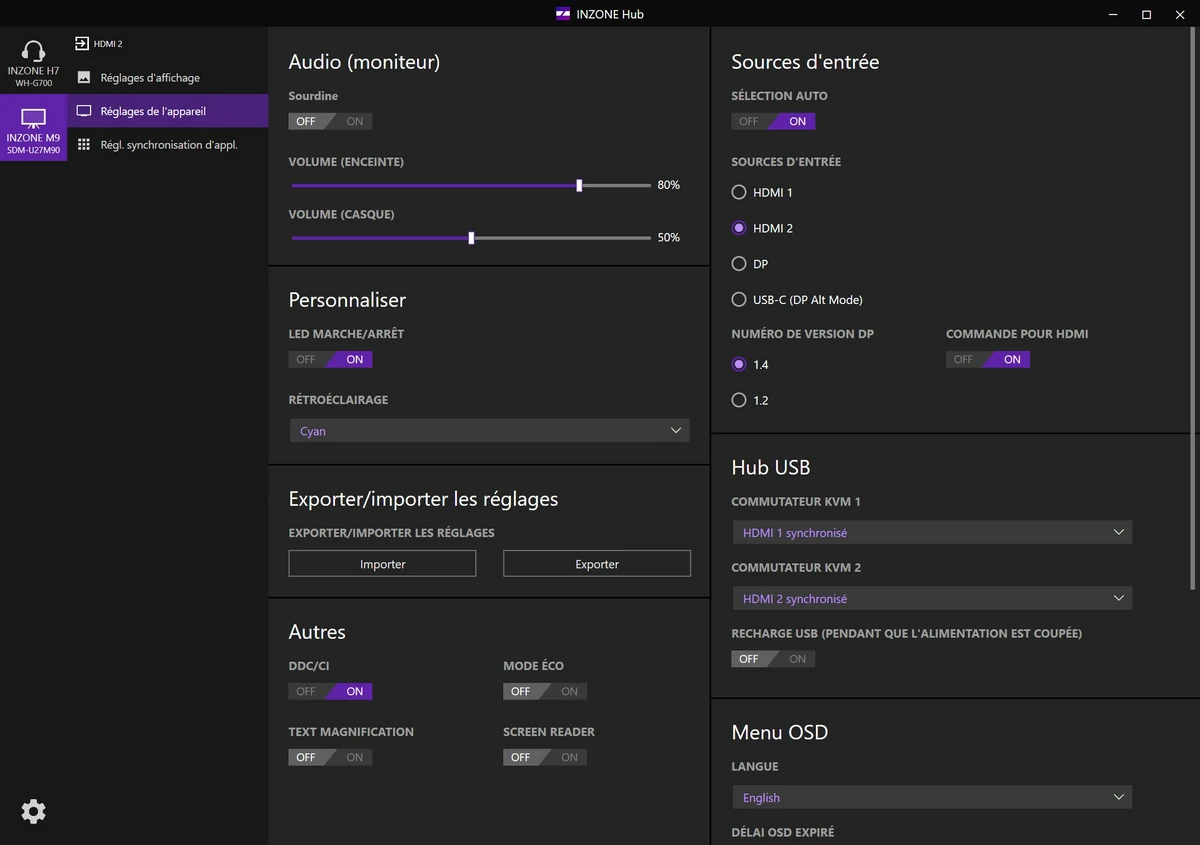Screen dimensions: 1200x845
Task: Click the 50% headphone volume value
Action: click(669, 238)
